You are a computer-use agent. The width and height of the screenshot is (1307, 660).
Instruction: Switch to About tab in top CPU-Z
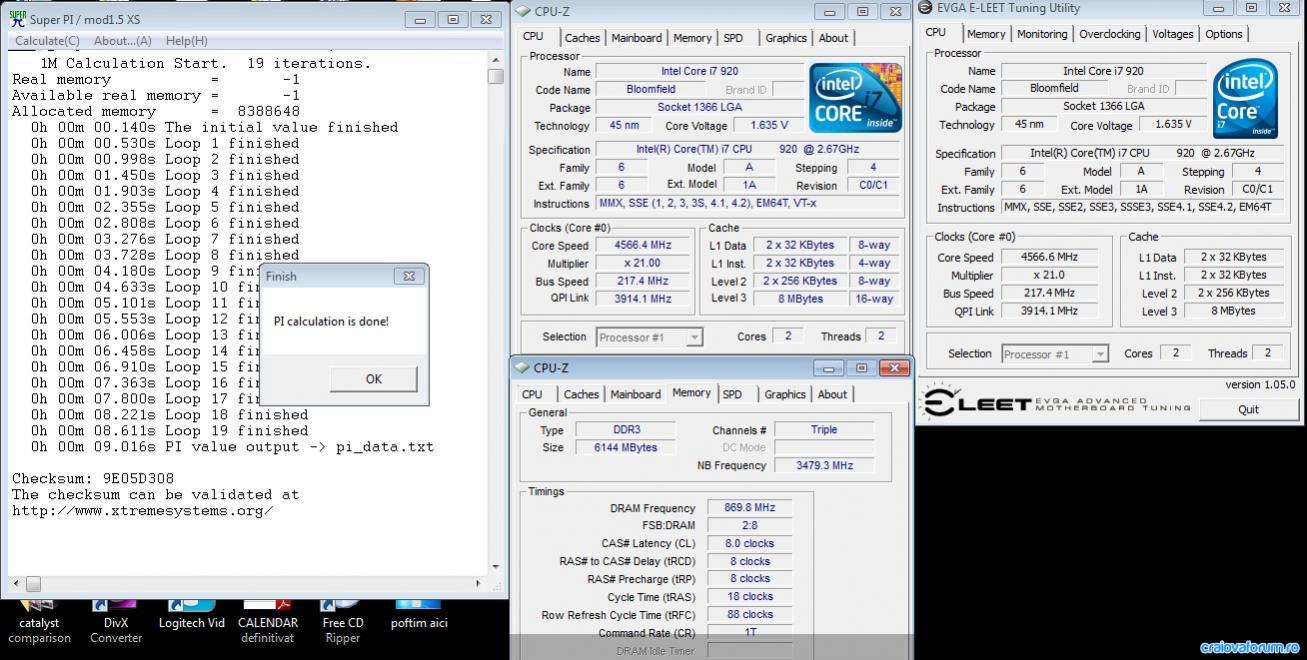[833, 38]
